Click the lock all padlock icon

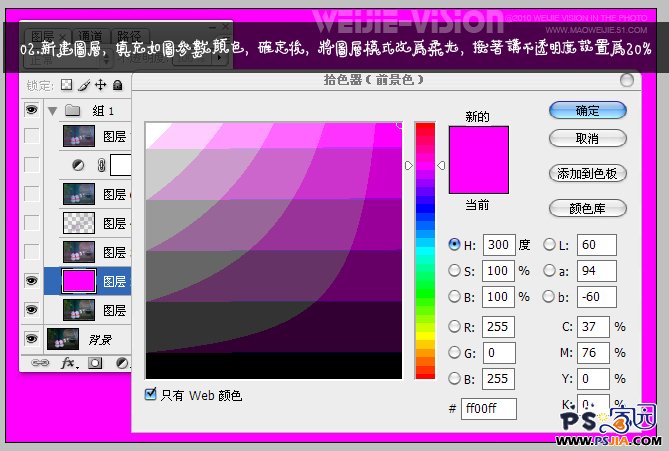click(x=118, y=85)
